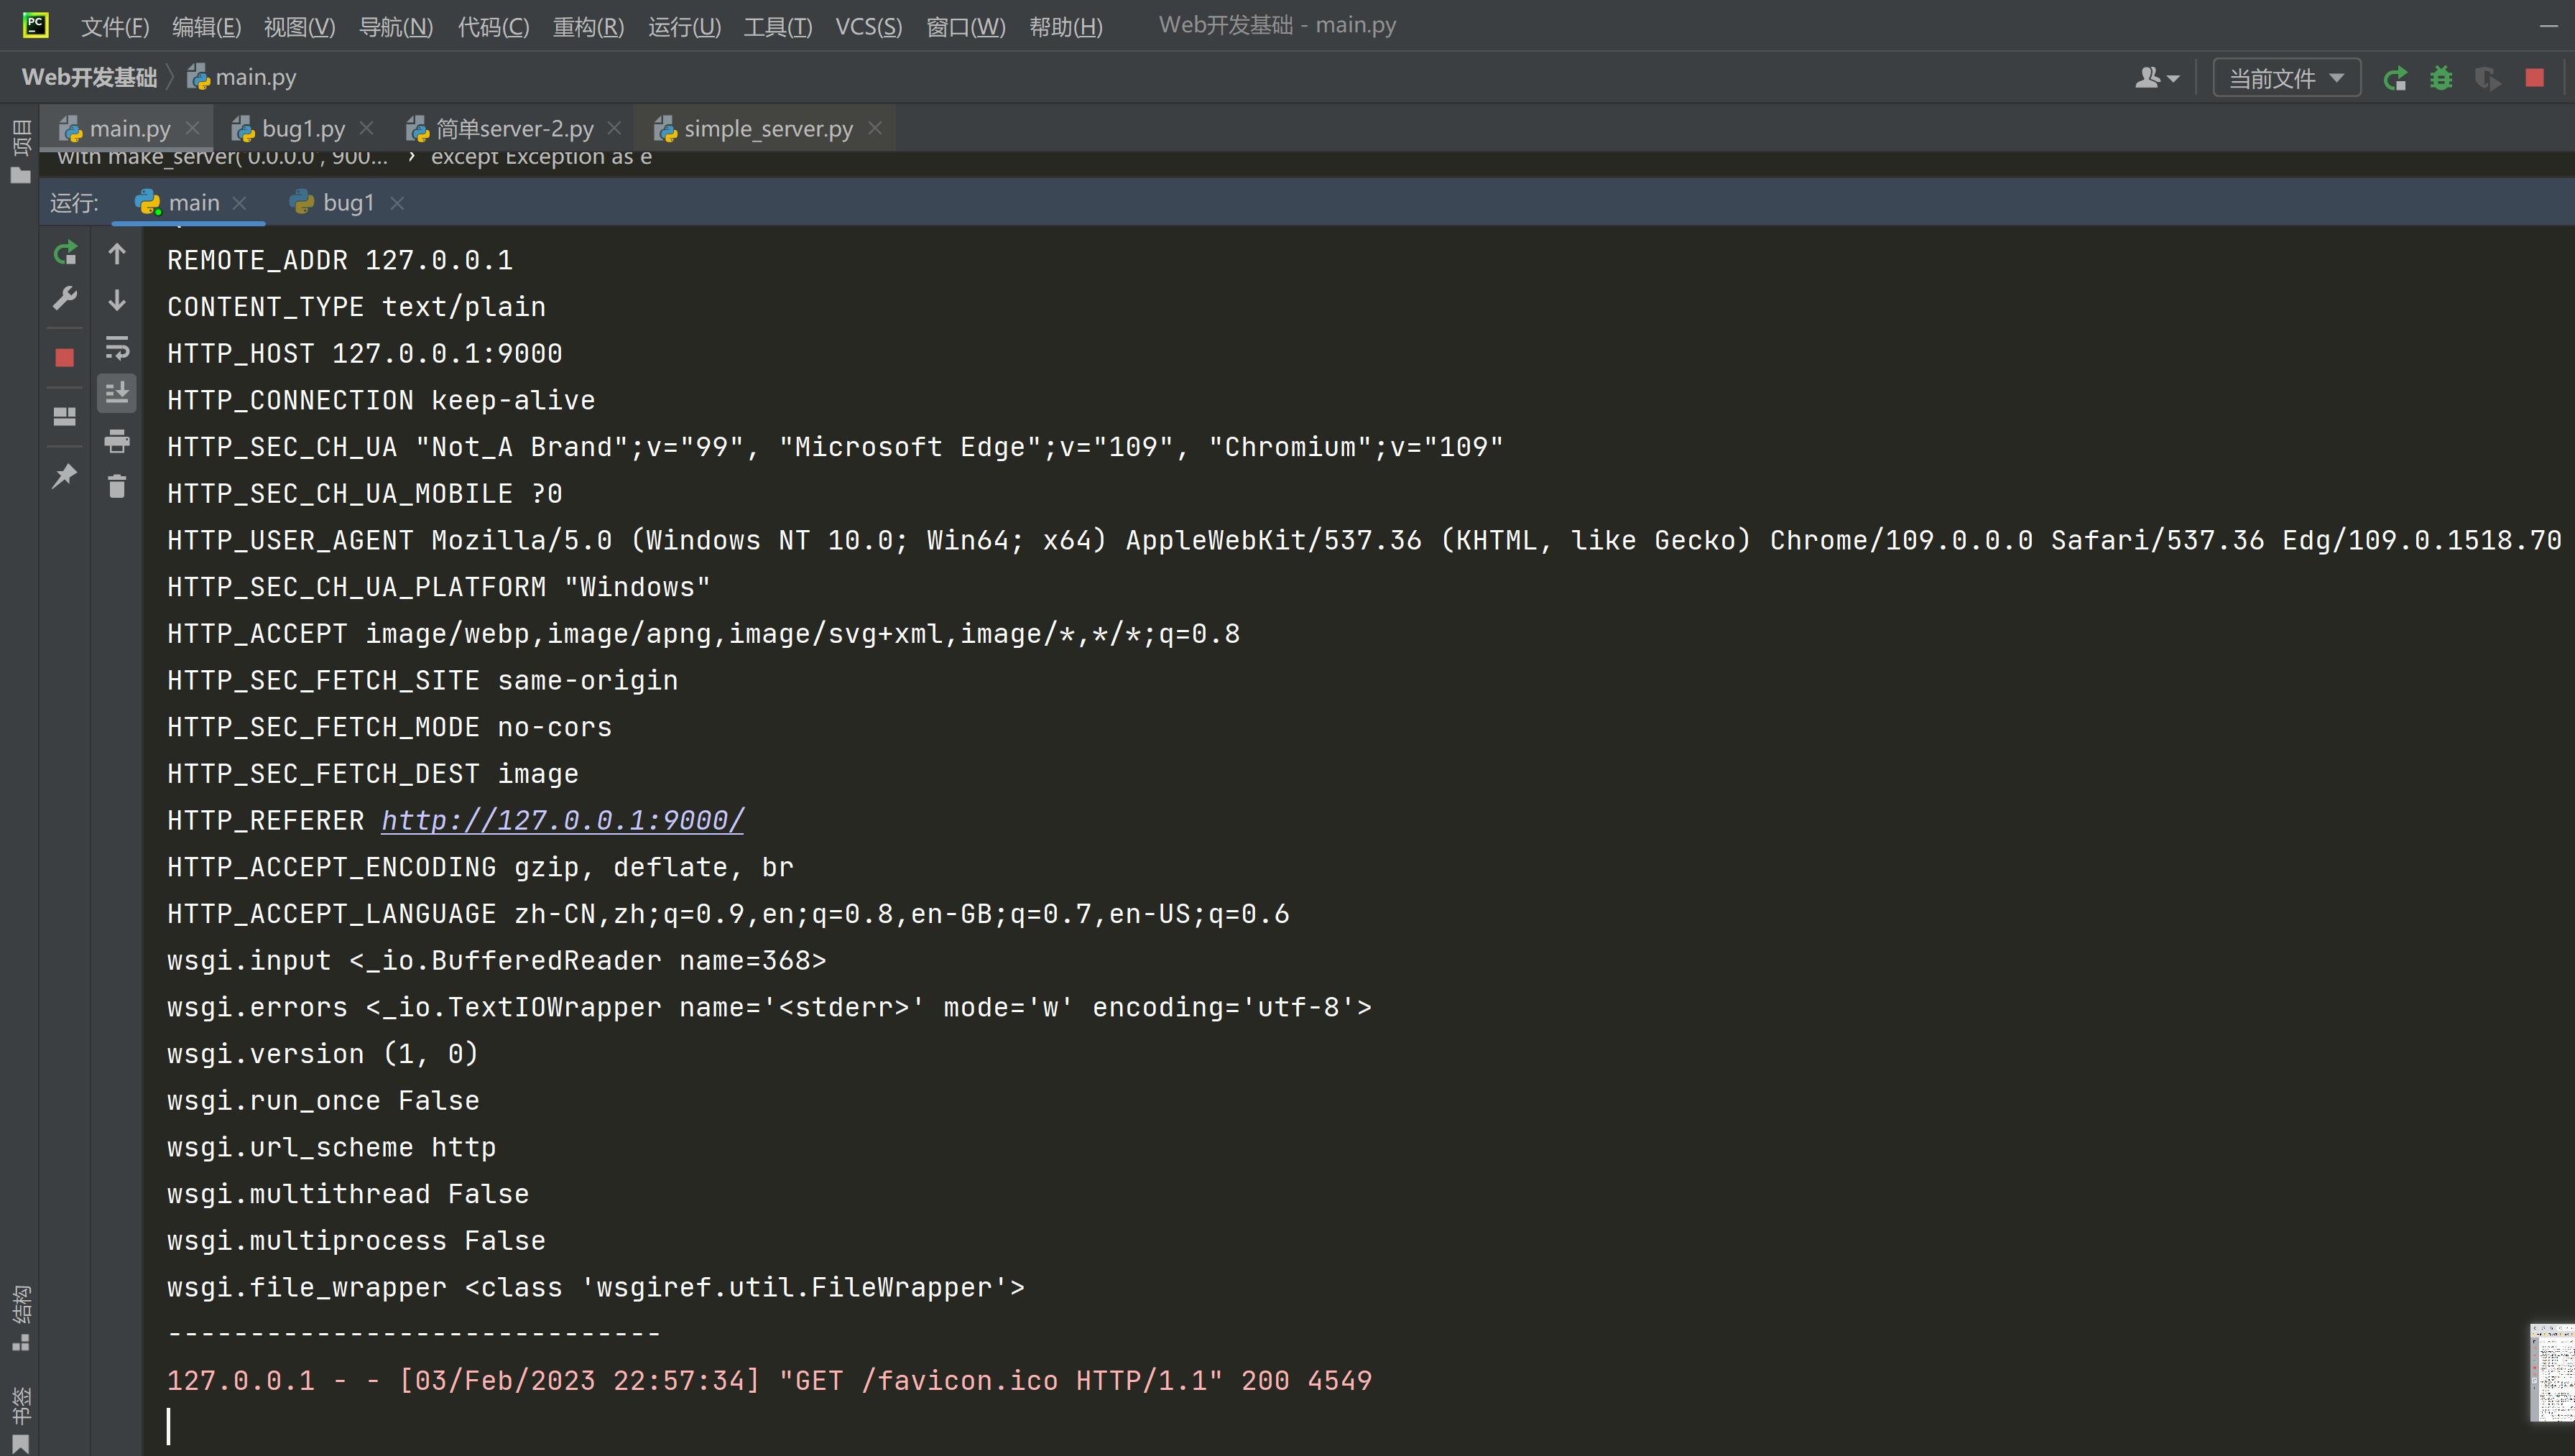The height and width of the screenshot is (1456, 2575).
Task: Click the pin tab icon in run panel
Action: pos(65,475)
